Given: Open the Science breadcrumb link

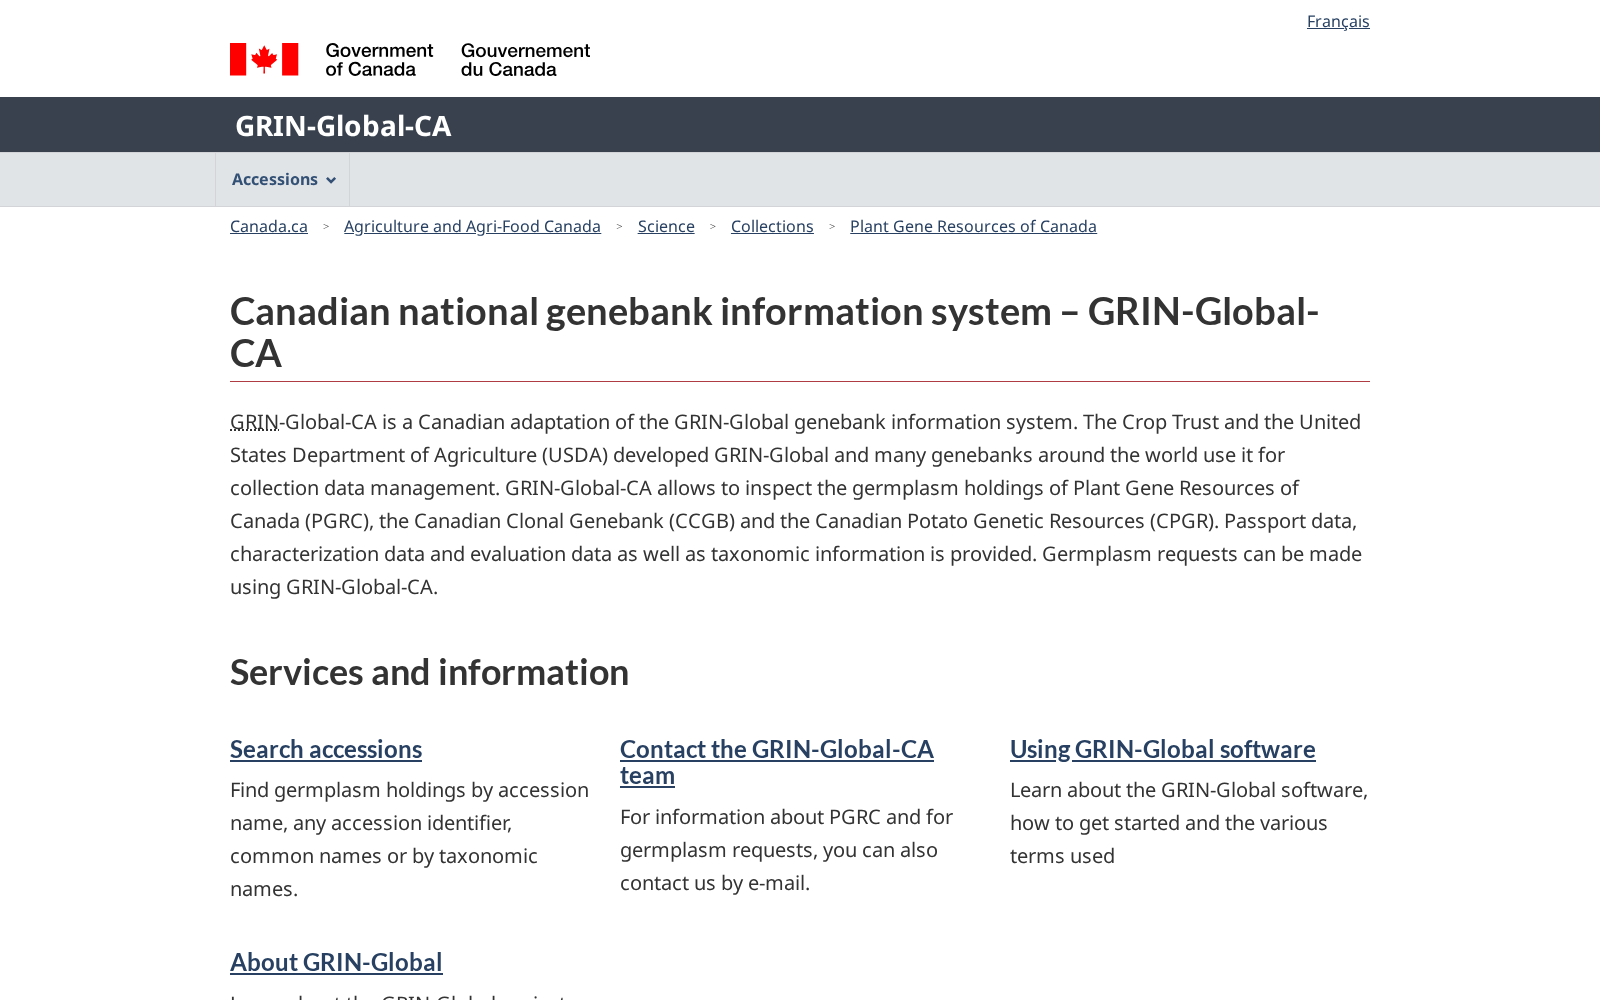Looking at the screenshot, I should 666,226.
